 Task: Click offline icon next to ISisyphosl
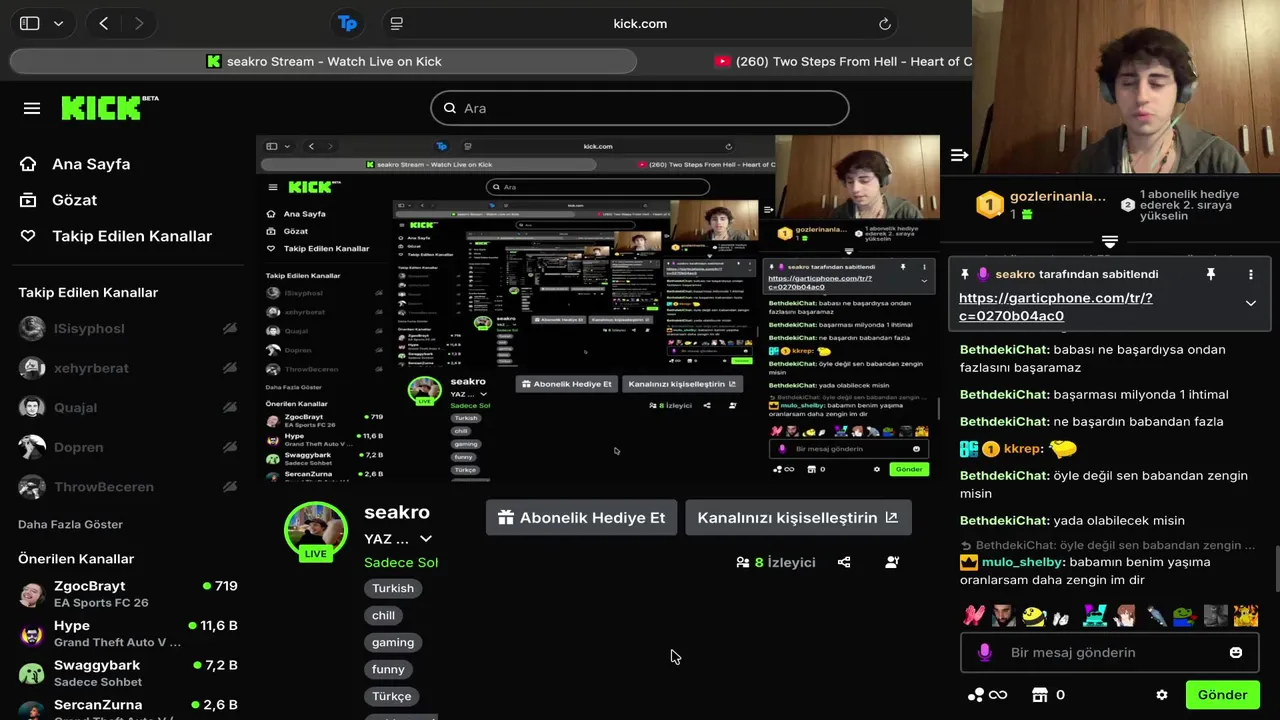click(x=229, y=328)
